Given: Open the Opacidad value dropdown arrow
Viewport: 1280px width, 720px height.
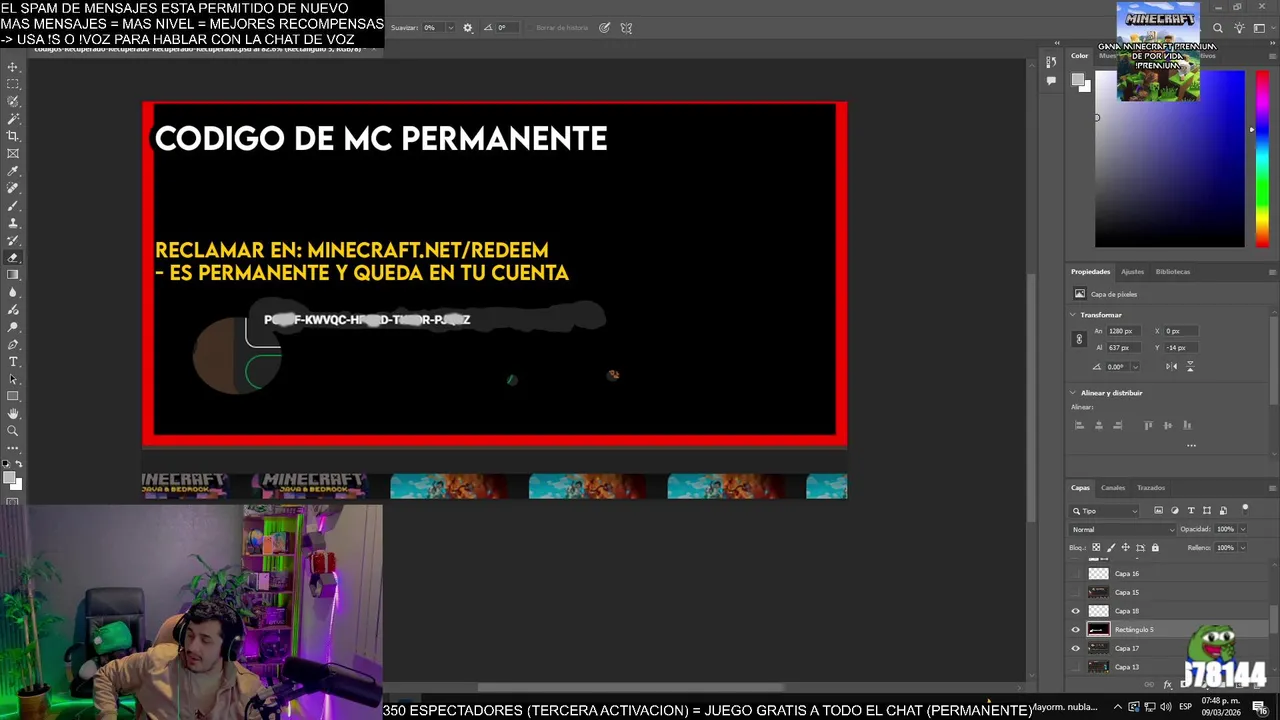Looking at the screenshot, I should coord(1242,529).
